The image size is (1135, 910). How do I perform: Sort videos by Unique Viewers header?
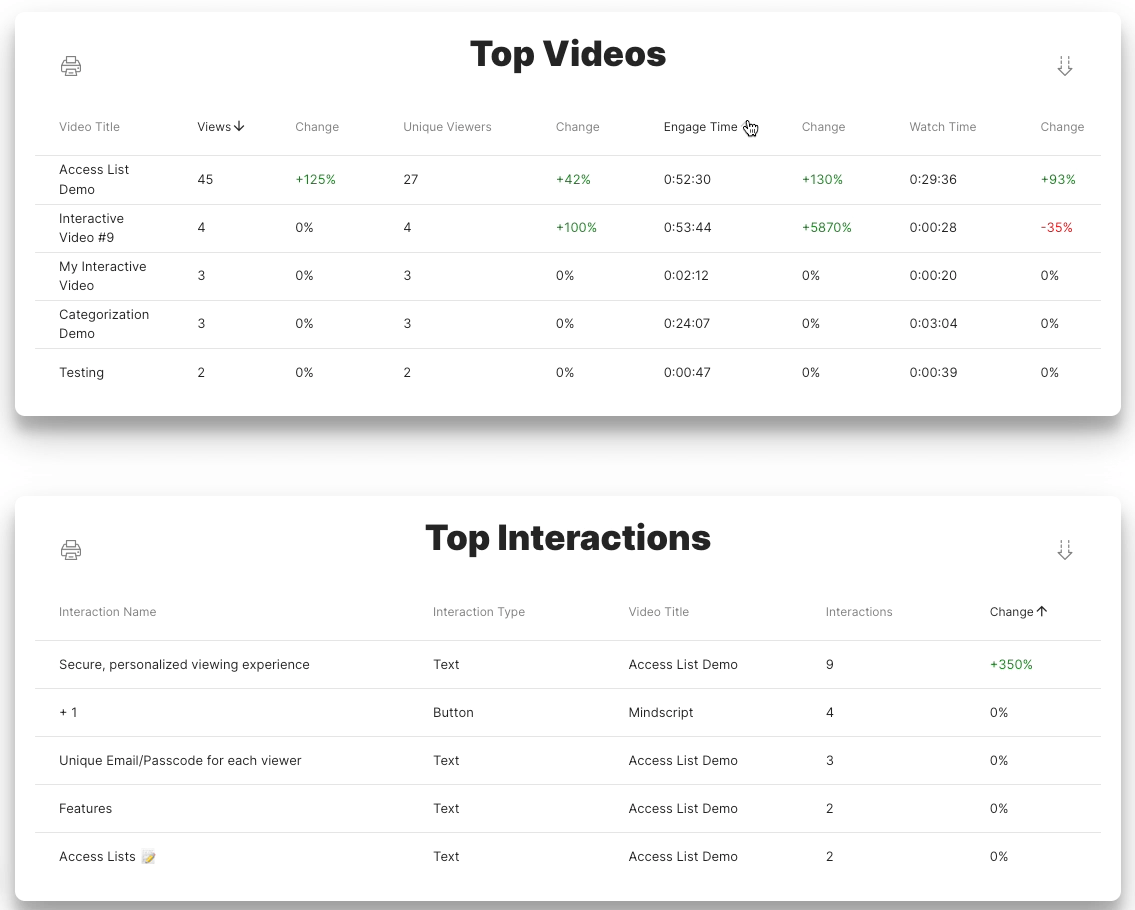point(447,127)
